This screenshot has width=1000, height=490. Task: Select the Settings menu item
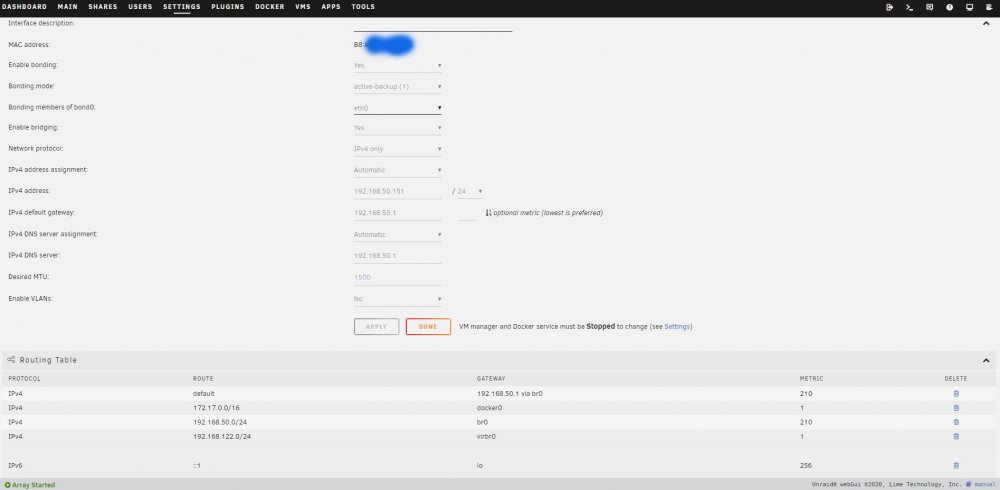tap(182, 6)
